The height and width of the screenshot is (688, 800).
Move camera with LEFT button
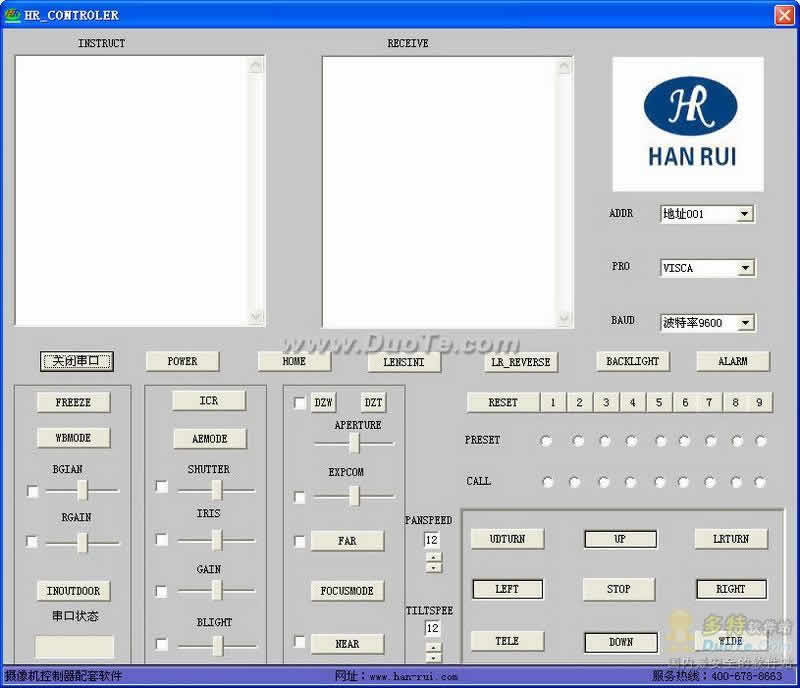pyautogui.click(x=507, y=588)
